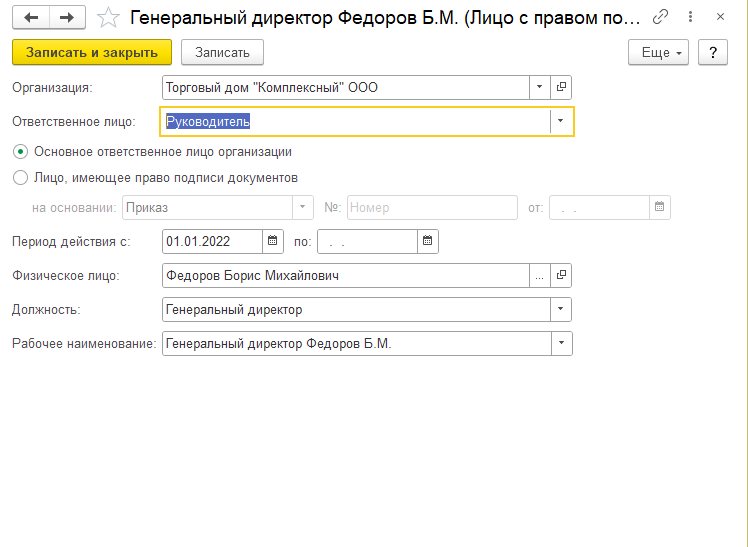The image size is (748, 547).
Task: Go forward with the right arrow button
Action: pos(67,18)
